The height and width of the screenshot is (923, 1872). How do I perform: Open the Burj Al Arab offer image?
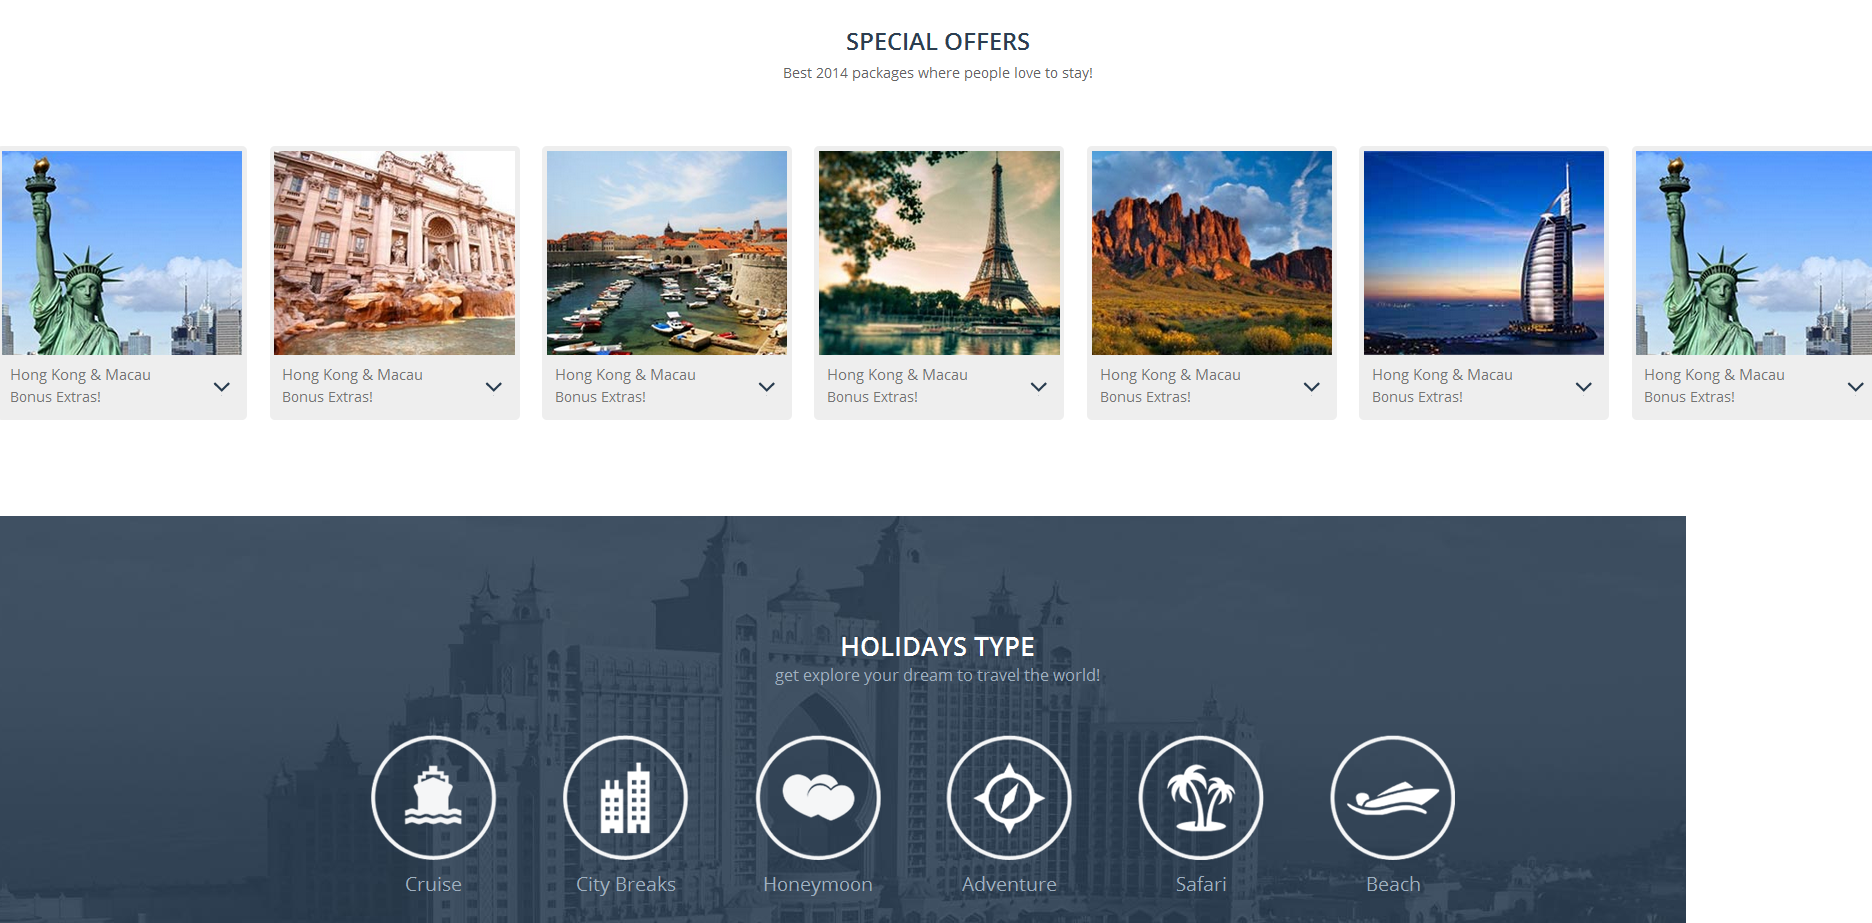[x=1484, y=253]
